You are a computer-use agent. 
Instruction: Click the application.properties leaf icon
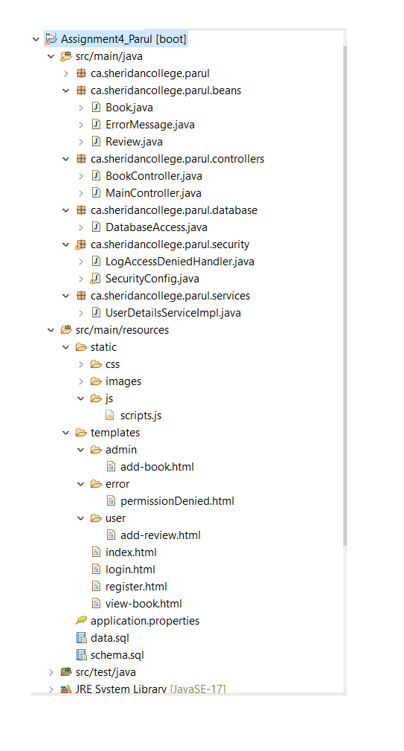coord(81,621)
